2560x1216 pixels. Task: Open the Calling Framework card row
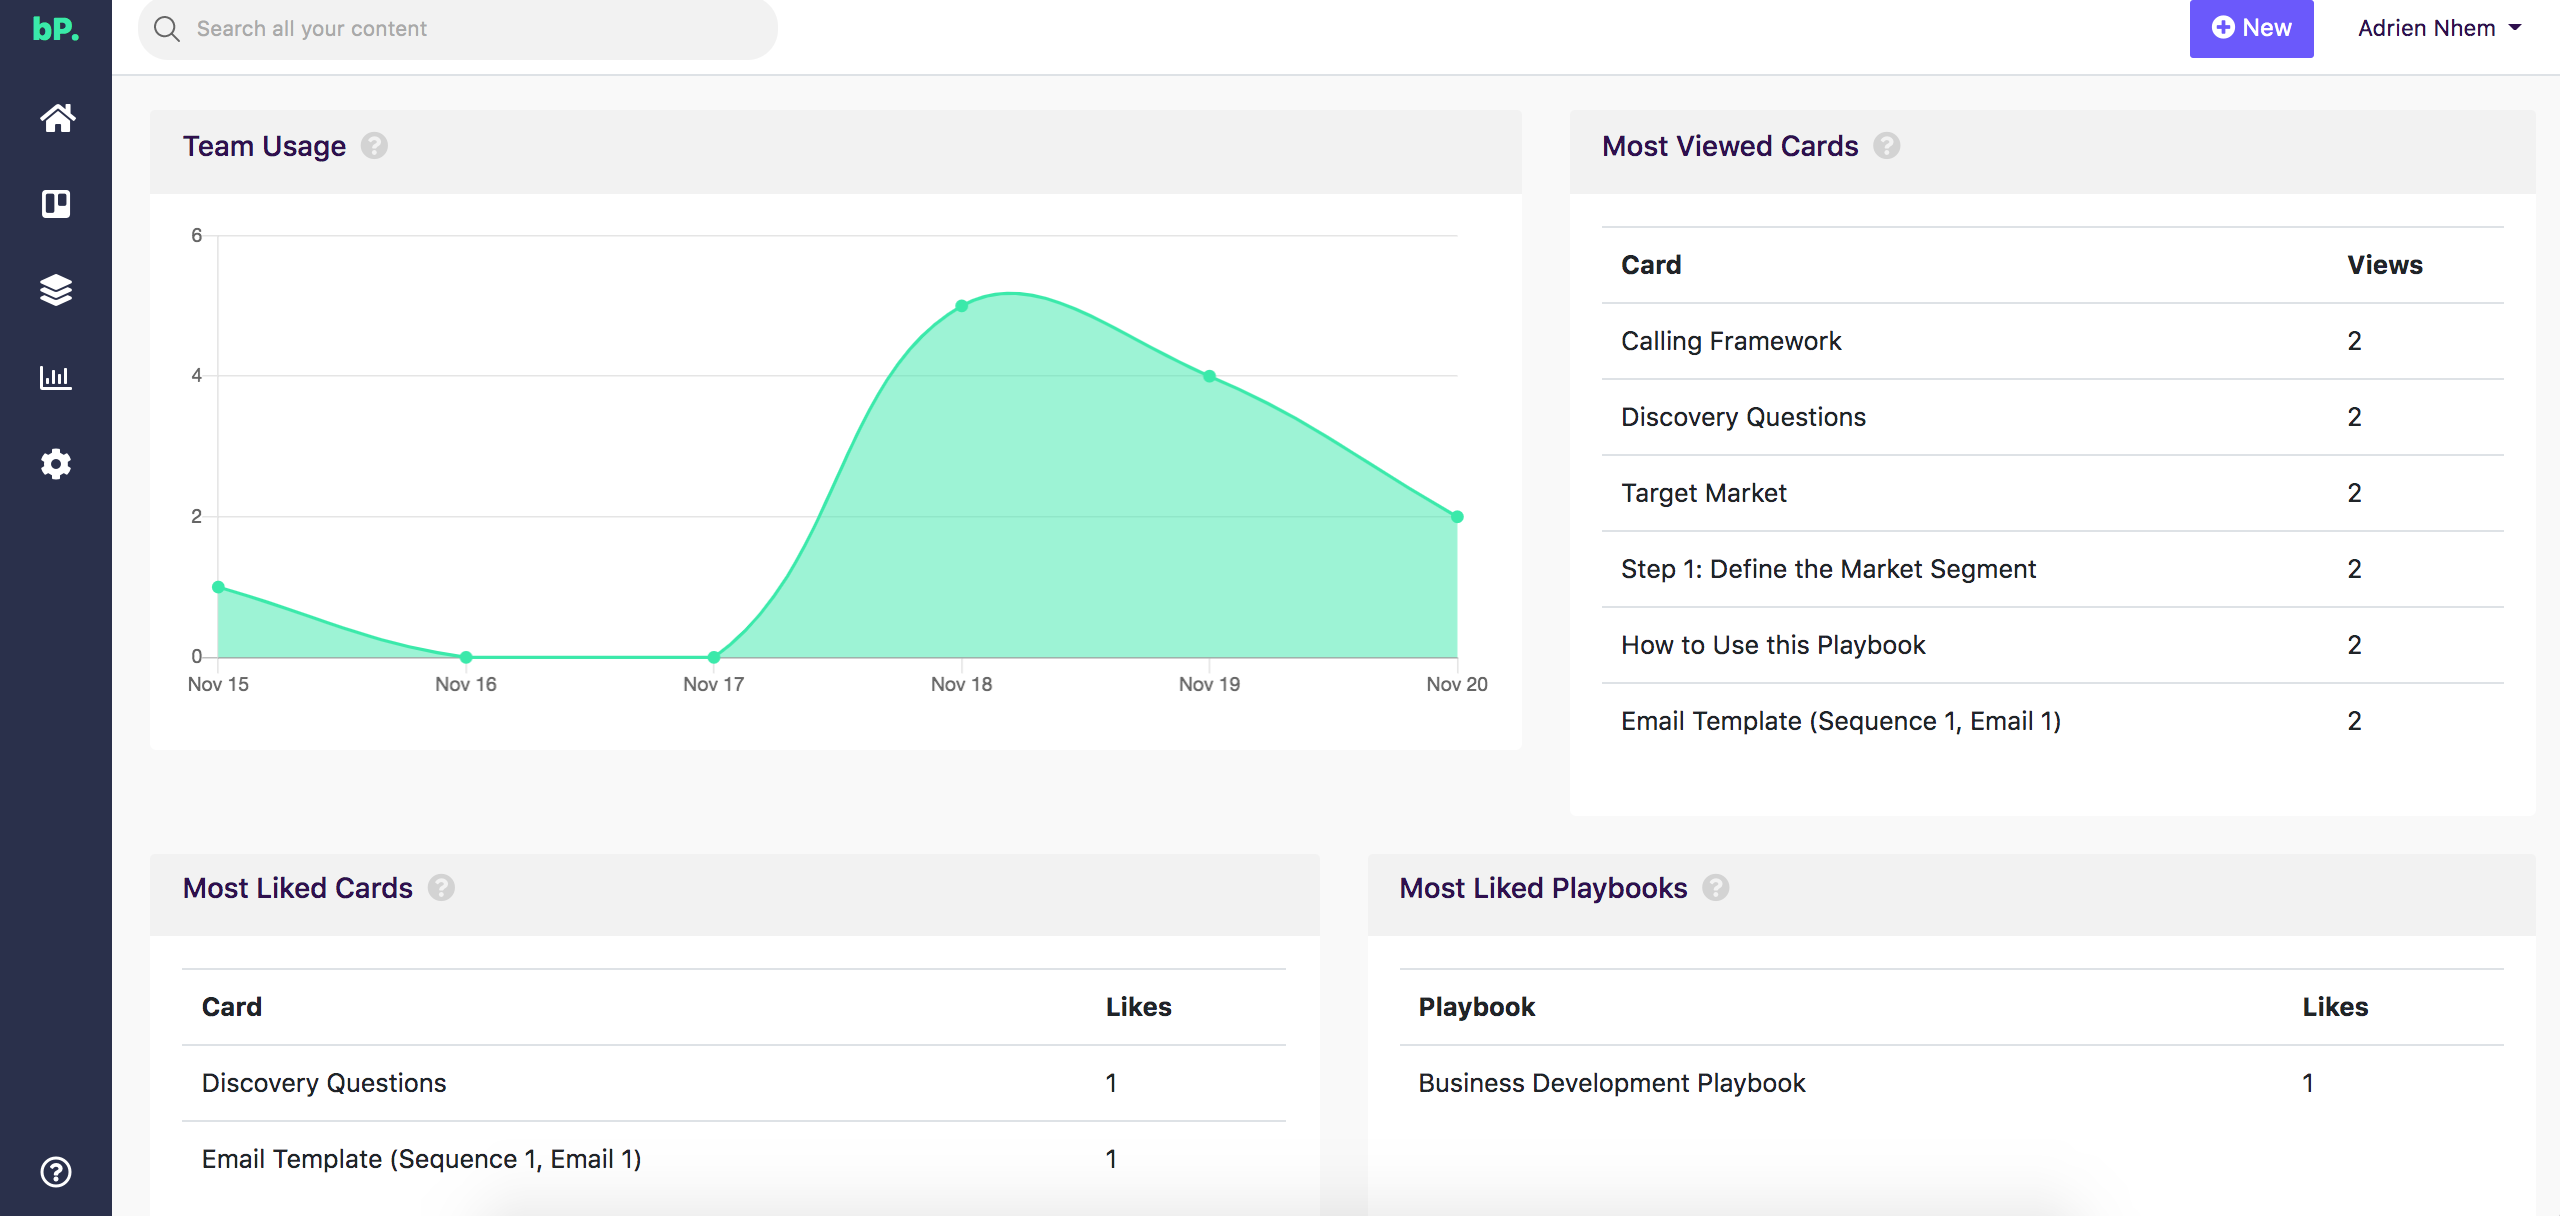pyautogui.click(x=1730, y=341)
